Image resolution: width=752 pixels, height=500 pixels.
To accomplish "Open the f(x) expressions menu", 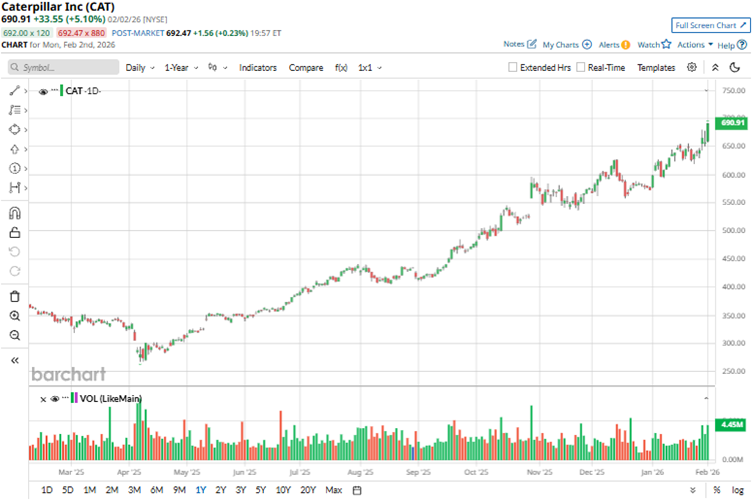I will coord(341,68).
